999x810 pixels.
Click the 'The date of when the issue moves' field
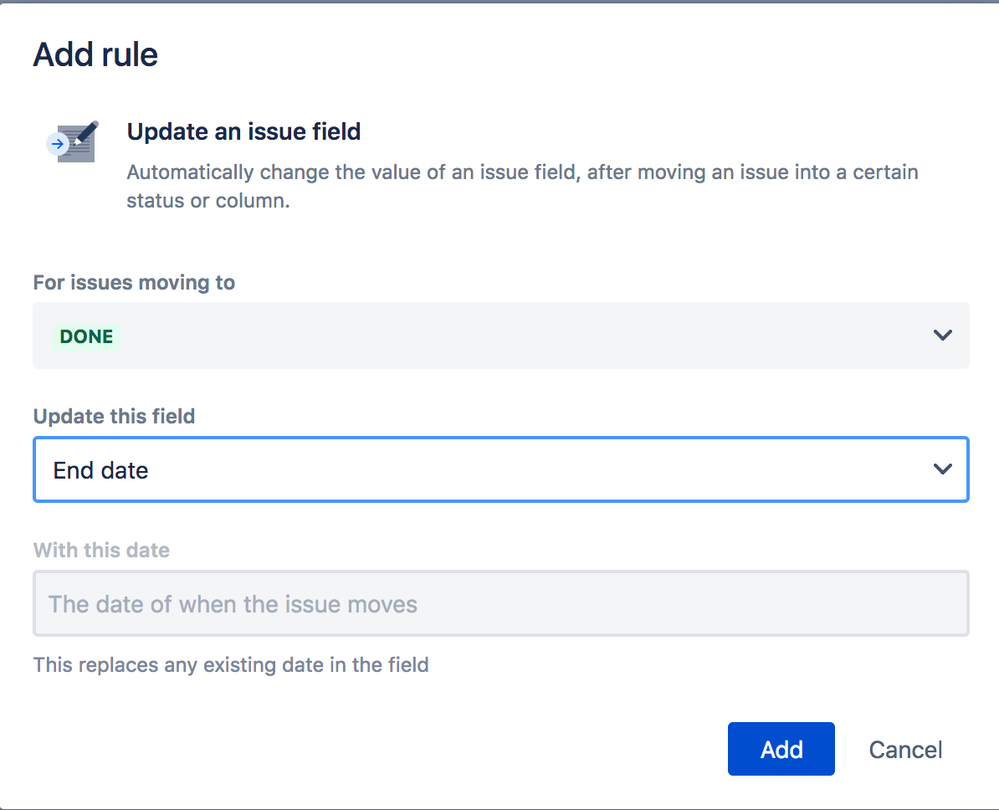[x=500, y=604]
